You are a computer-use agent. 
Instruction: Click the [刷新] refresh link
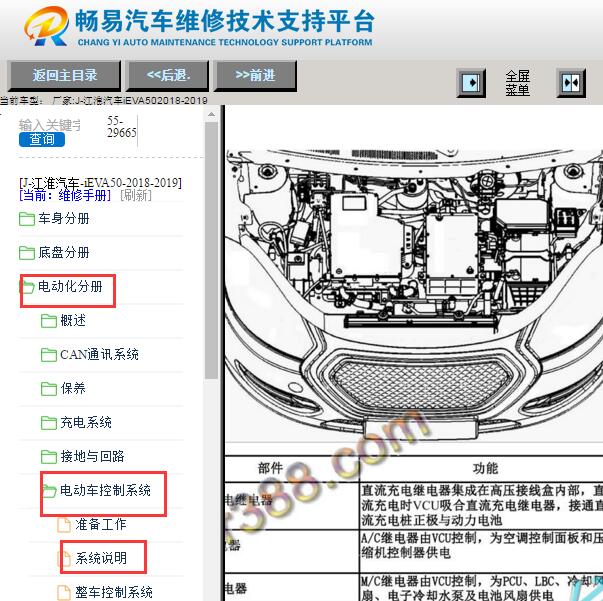click(136, 195)
